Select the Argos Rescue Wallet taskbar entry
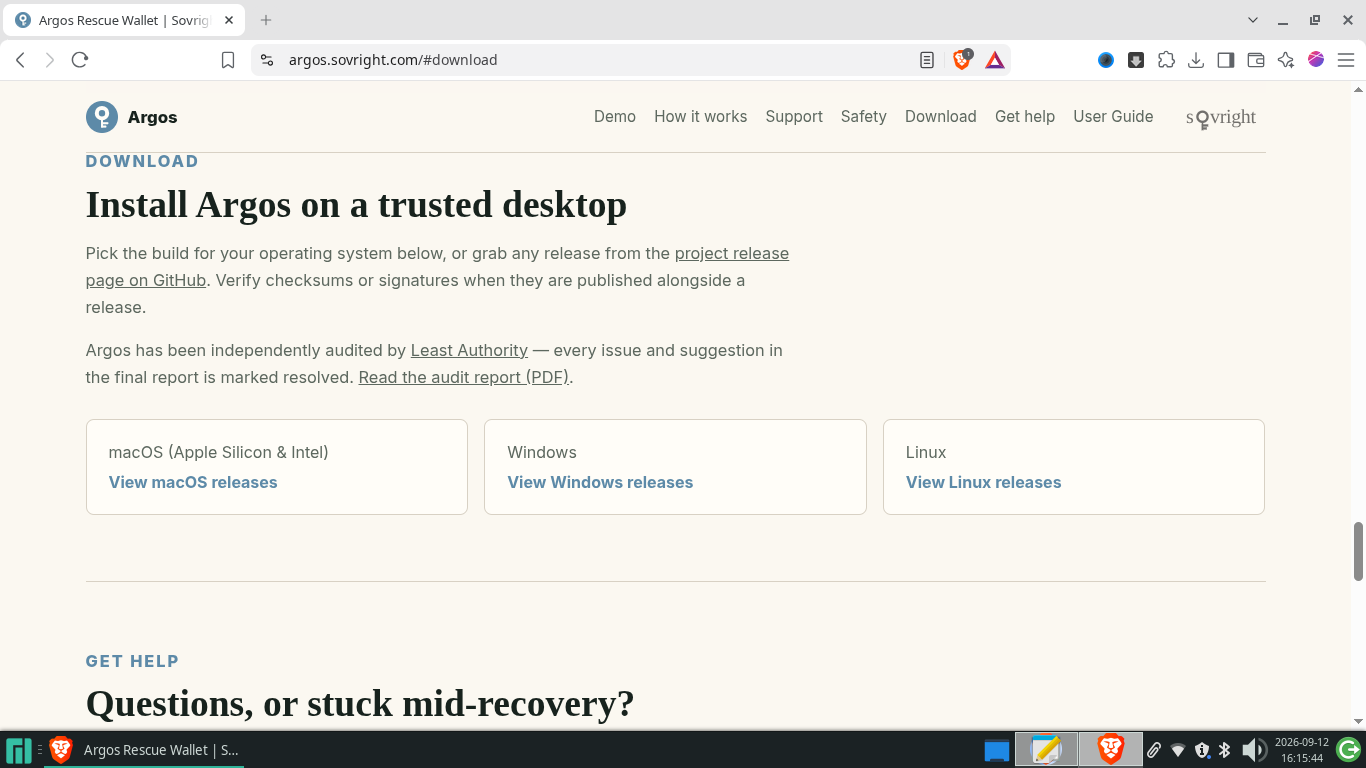This screenshot has height=768, width=1366. point(144,750)
